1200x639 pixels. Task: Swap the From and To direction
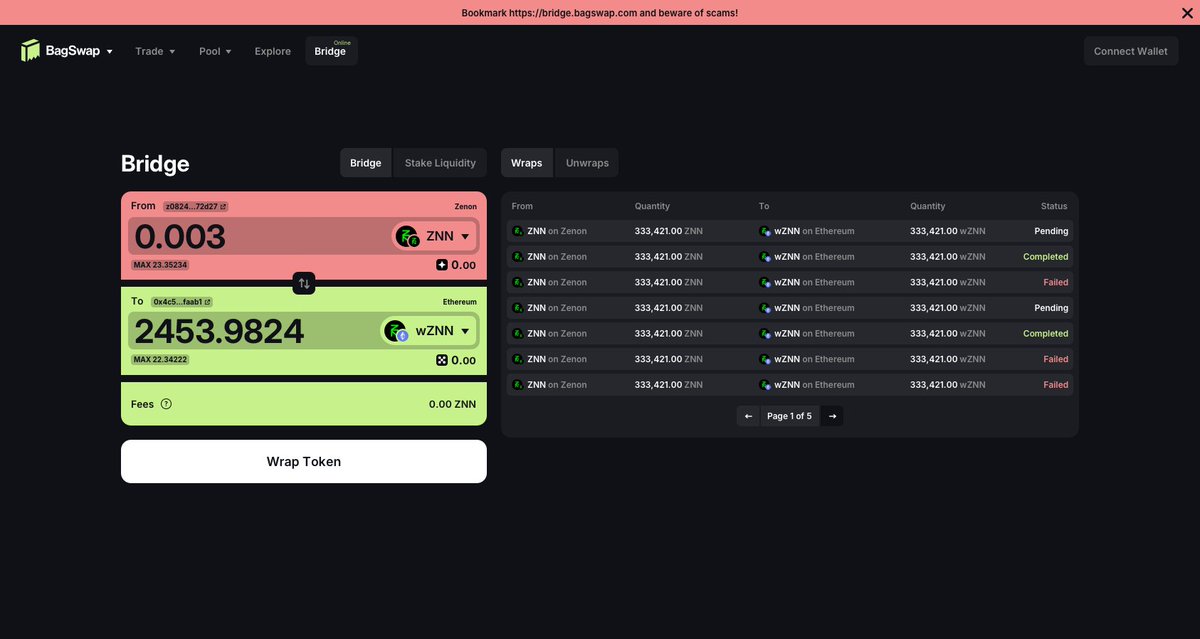pyautogui.click(x=304, y=283)
